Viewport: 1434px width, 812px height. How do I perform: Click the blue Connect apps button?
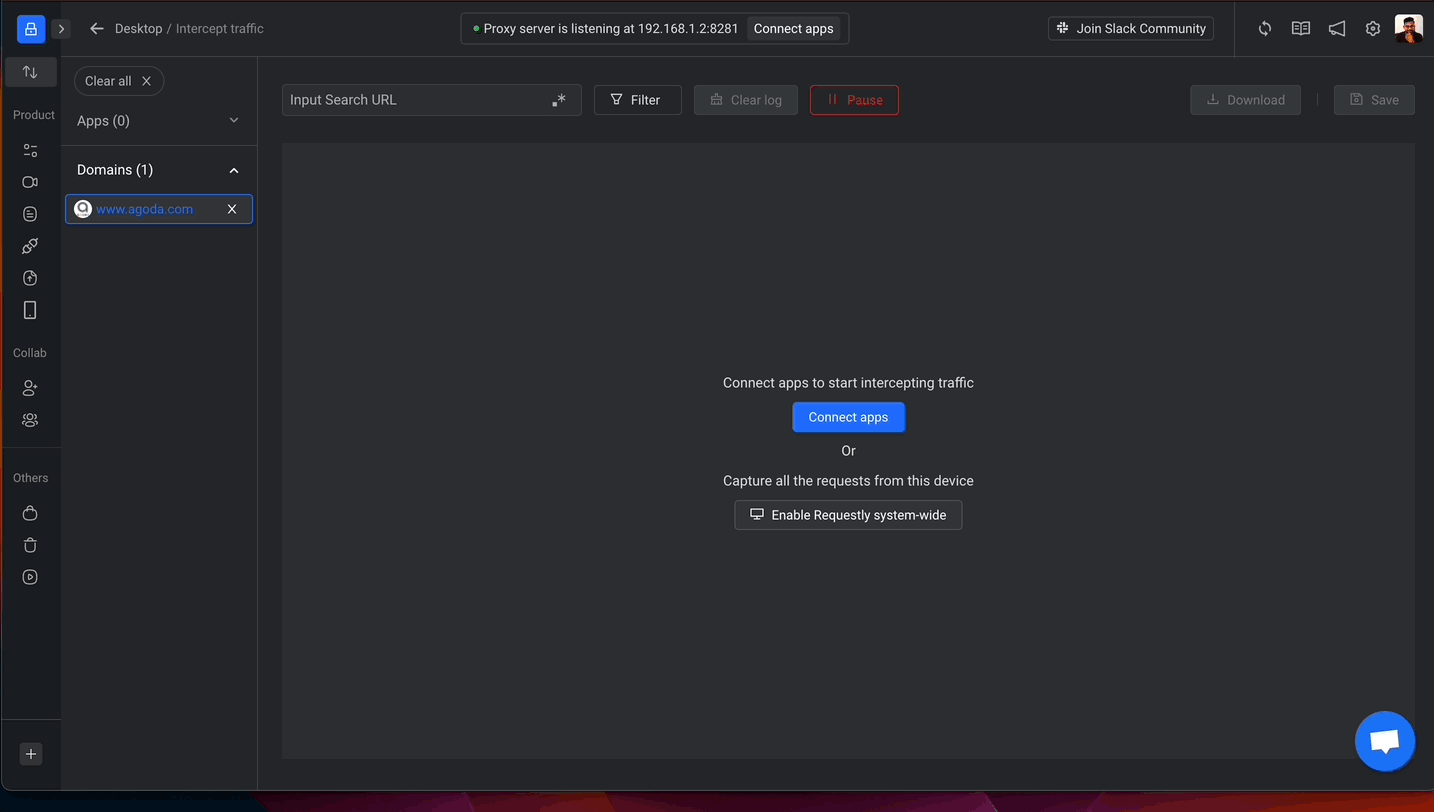pos(848,417)
